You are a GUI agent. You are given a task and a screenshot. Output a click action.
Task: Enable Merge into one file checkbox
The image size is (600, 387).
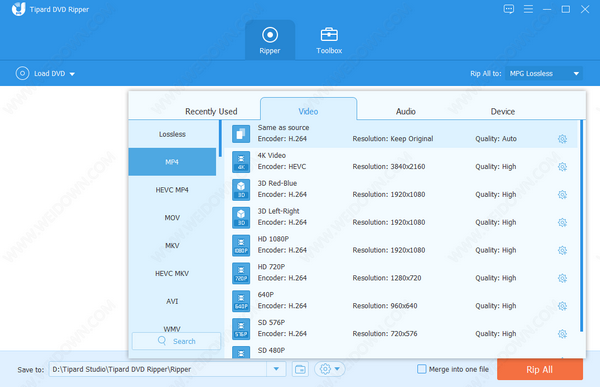pos(421,369)
